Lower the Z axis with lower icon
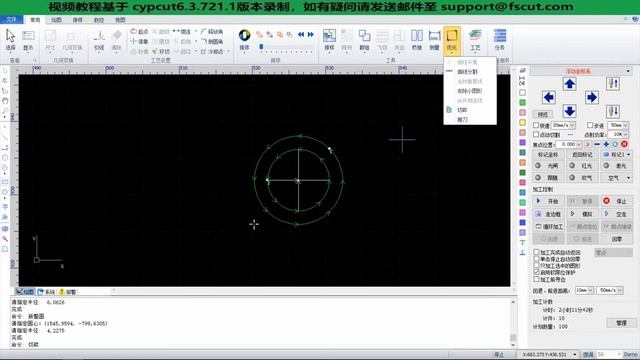 point(613,111)
